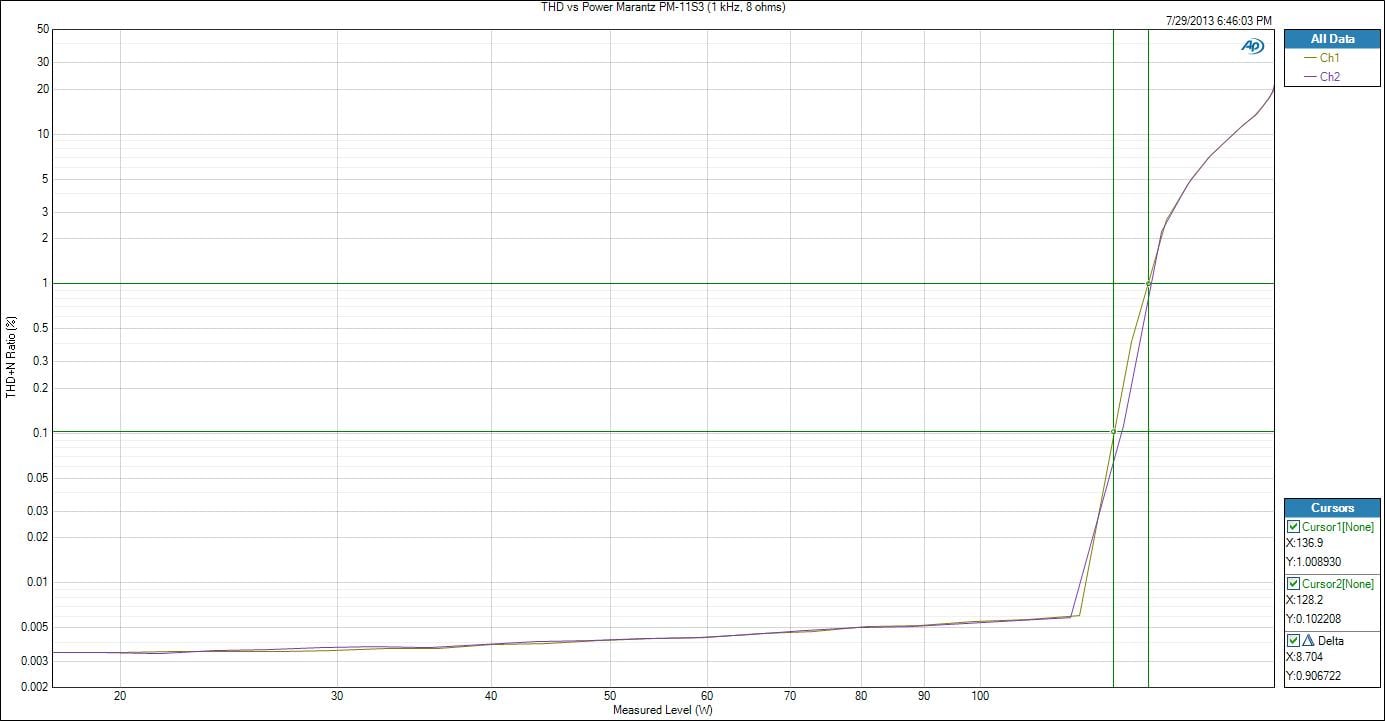Click the All Data legend header
Screen dimensions: 1385x721
click(1332, 39)
